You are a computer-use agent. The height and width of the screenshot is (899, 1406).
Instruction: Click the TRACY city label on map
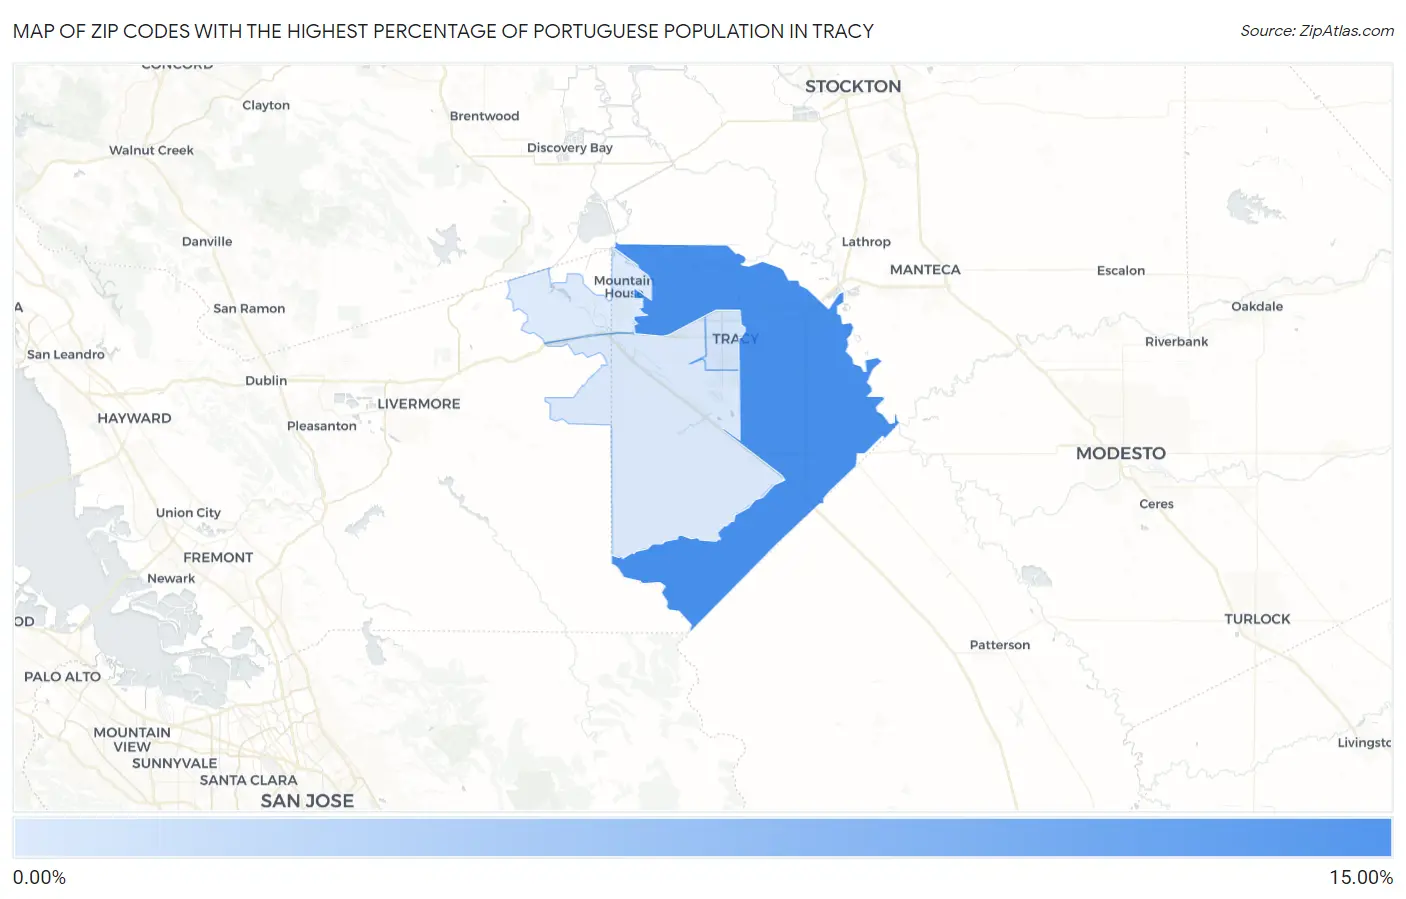coord(735,339)
